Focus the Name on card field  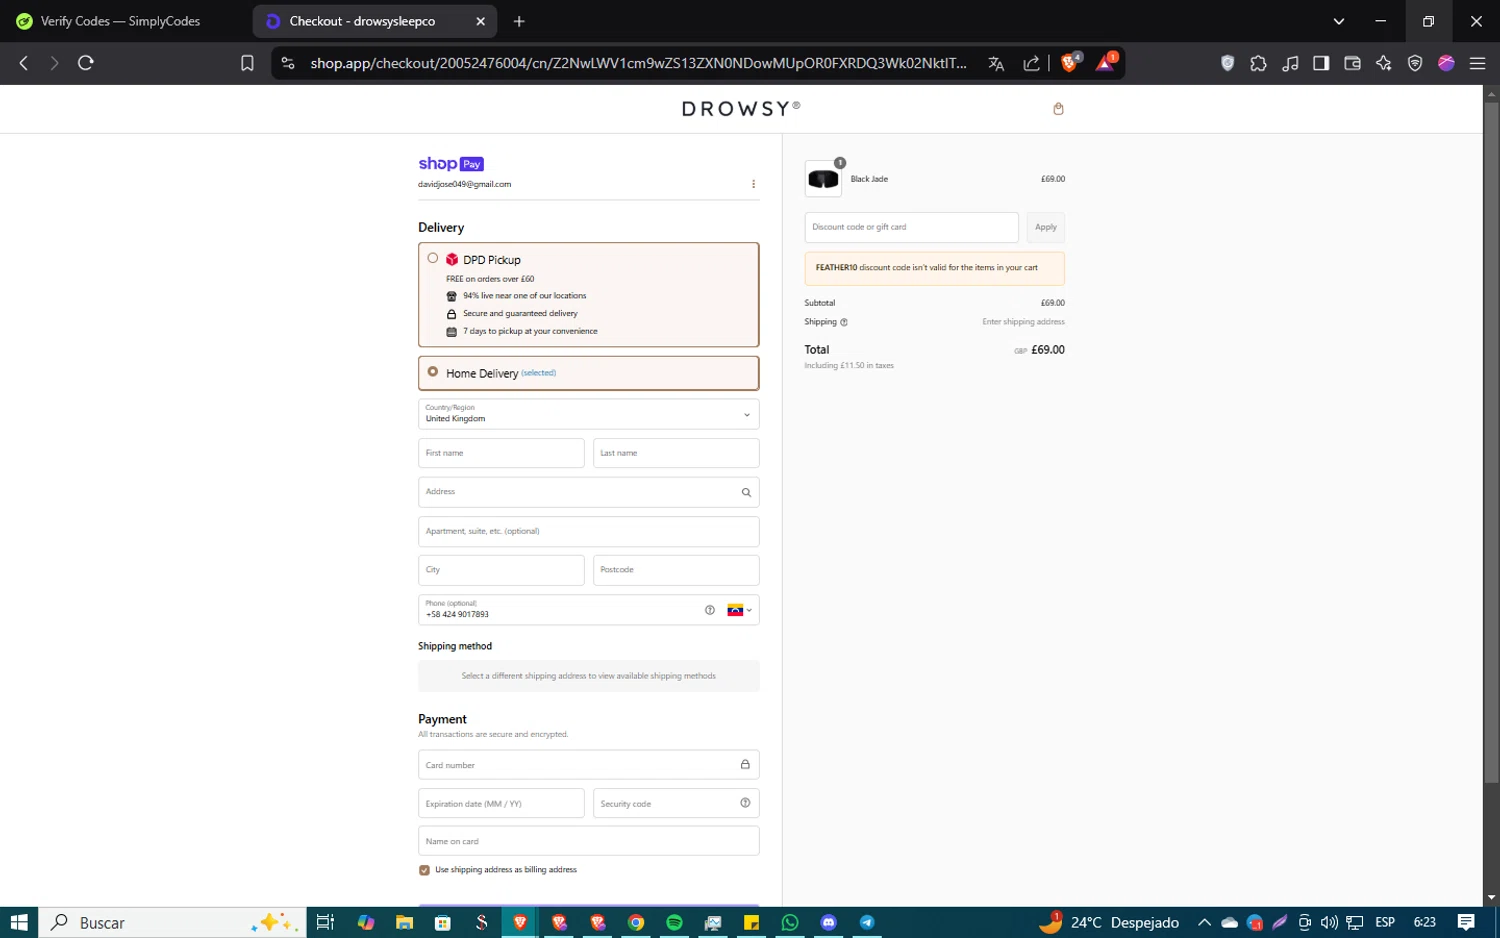588,841
